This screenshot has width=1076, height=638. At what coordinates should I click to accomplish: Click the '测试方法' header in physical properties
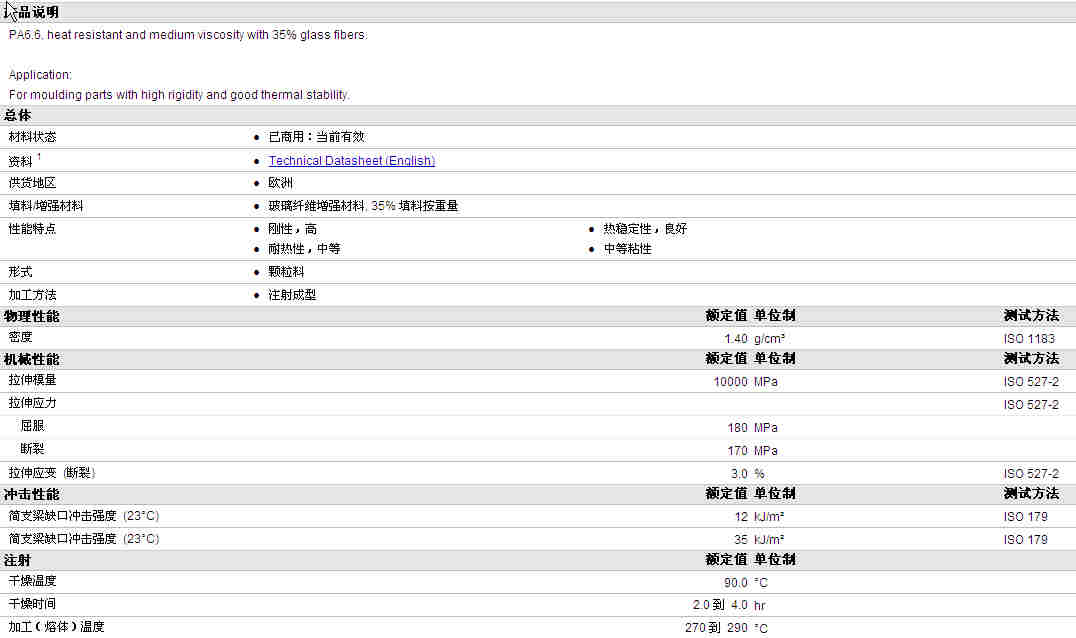click(1031, 316)
